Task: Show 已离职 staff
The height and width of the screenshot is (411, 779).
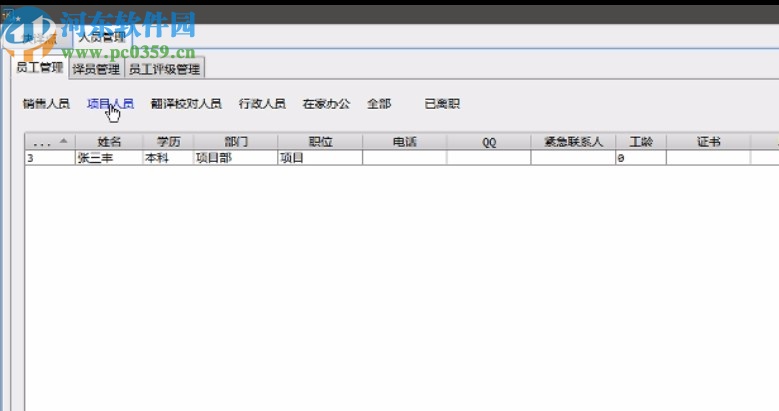Action: coord(442,103)
